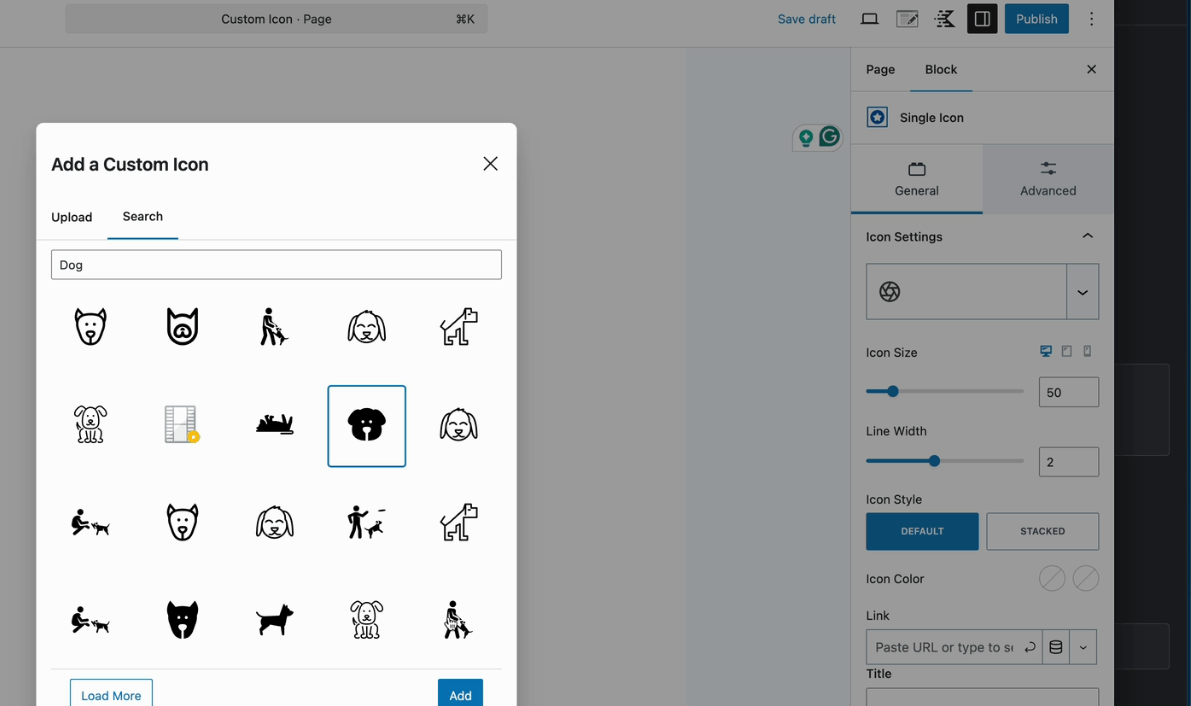1191x706 pixels.
Task: Select the pointed-ear dog face icon in first row
Action: pos(90,327)
